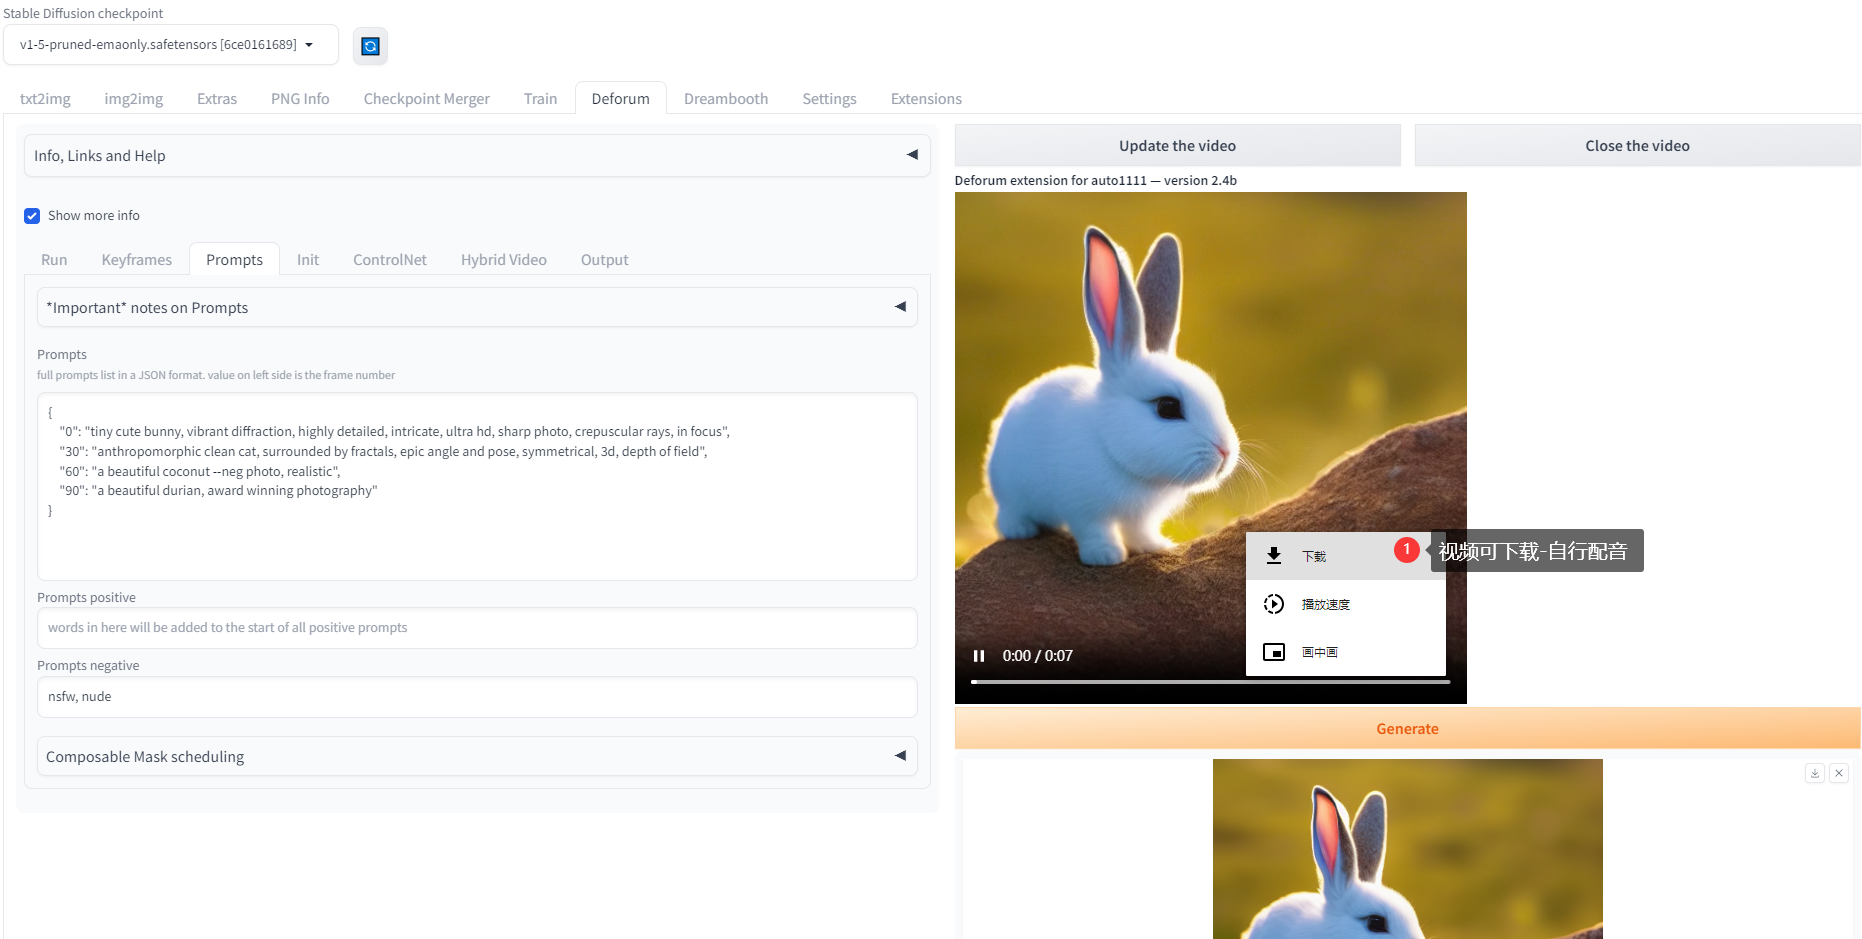Switch to the img2img tab
This screenshot has width=1862, height=939.
(134, 99)
